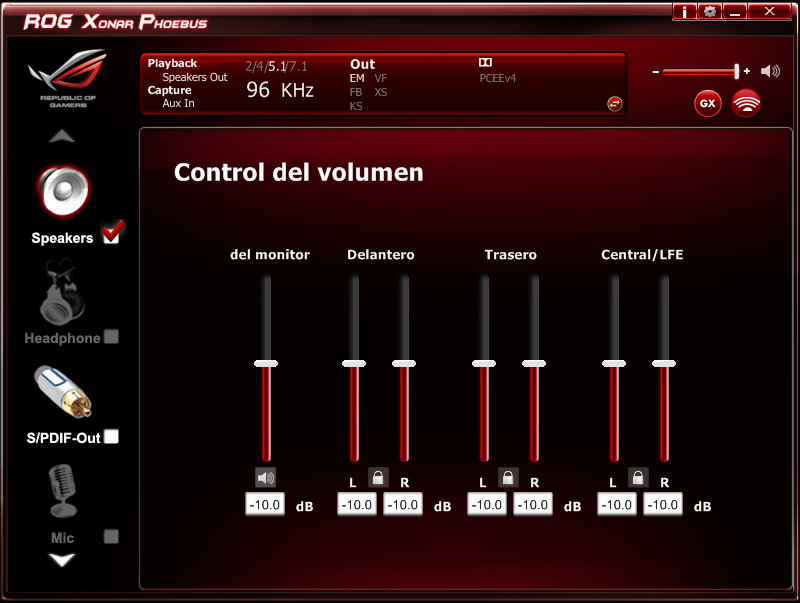Click the del monitor volume slider handle

(266, 363)
